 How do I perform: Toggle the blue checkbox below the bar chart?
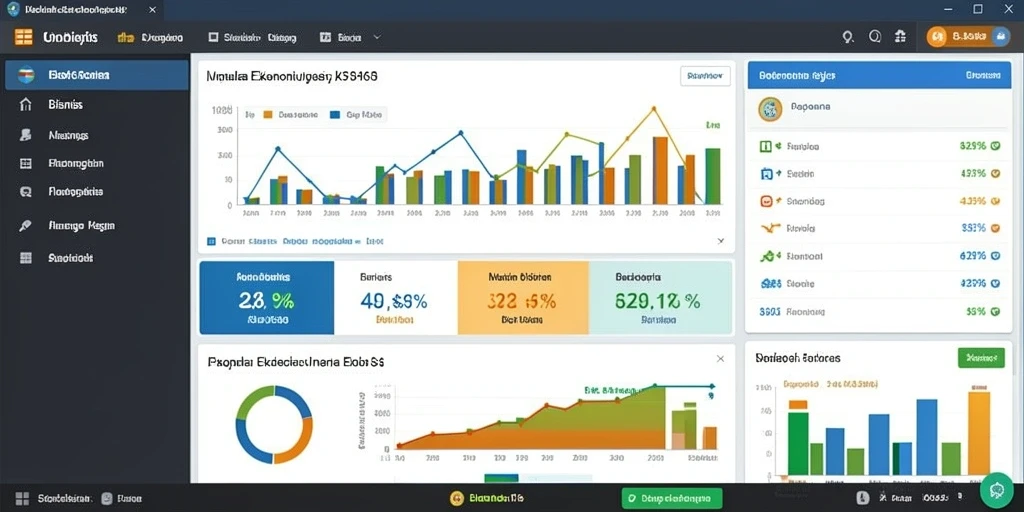pos(211,241)
